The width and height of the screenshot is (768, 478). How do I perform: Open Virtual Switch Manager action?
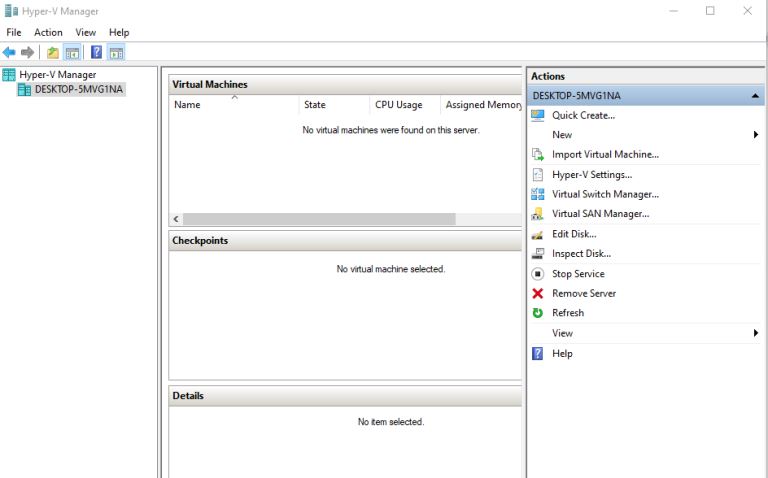click(605, 194)
